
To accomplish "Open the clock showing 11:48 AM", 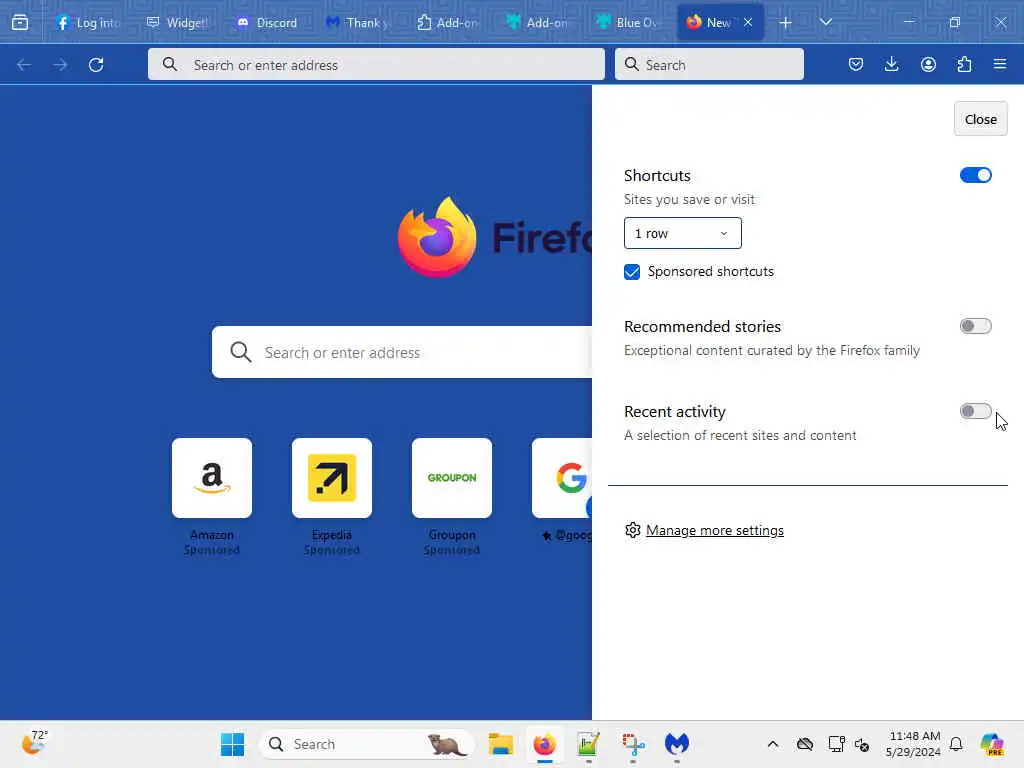I will (914, 744).
